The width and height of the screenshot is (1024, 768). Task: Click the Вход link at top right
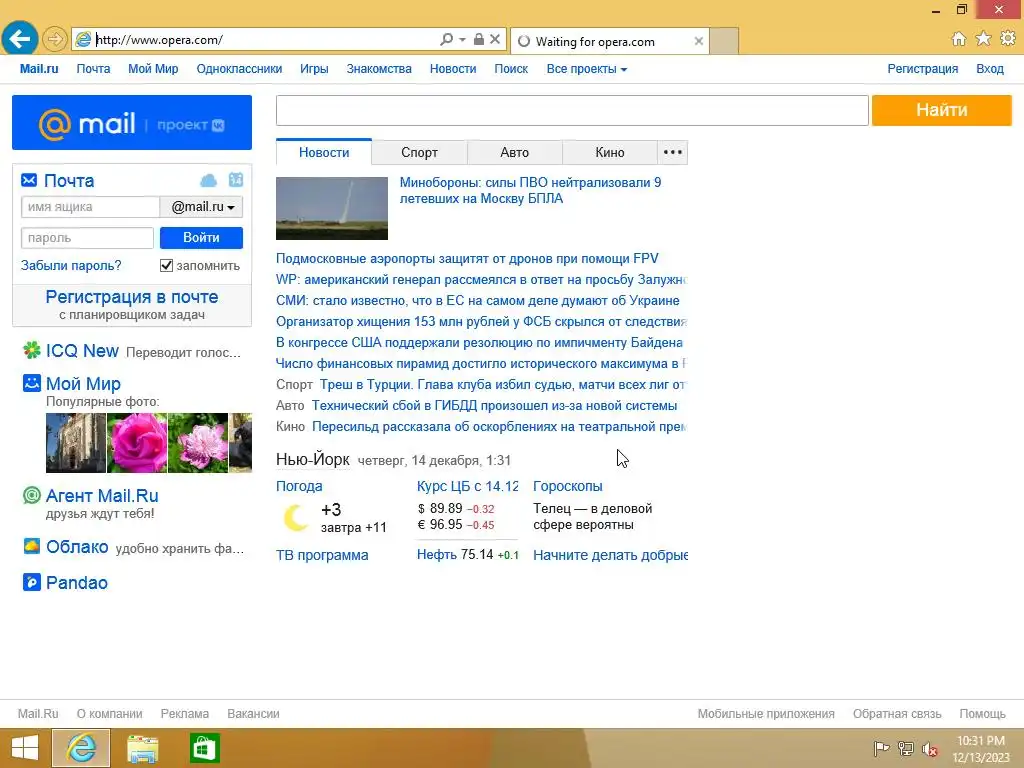tap(989, 69)
